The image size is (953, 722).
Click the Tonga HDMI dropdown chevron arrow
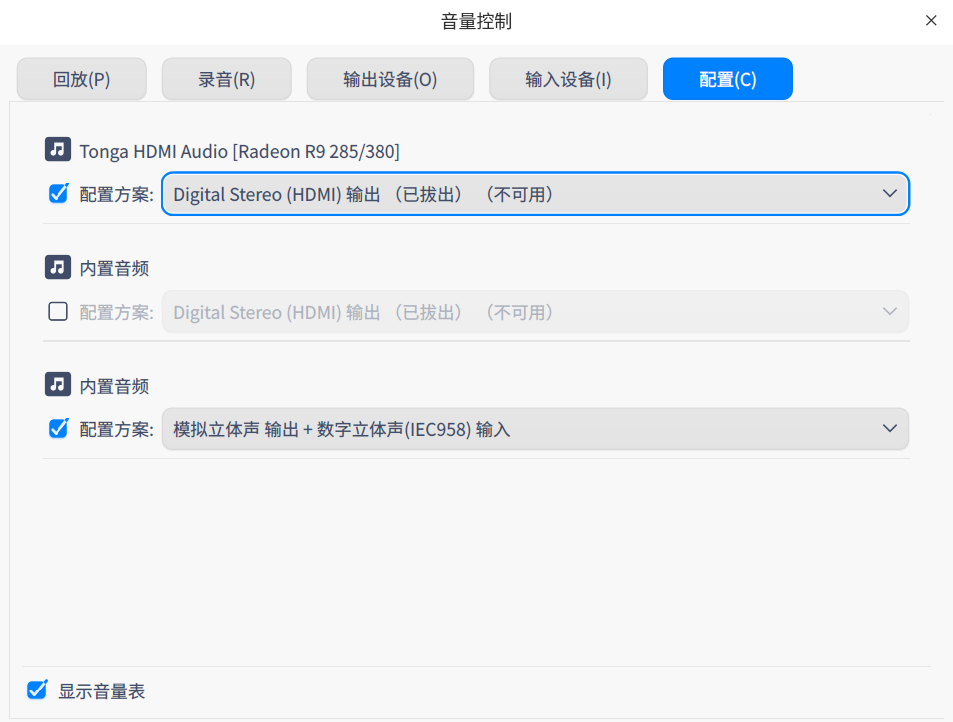pos(889,194)
